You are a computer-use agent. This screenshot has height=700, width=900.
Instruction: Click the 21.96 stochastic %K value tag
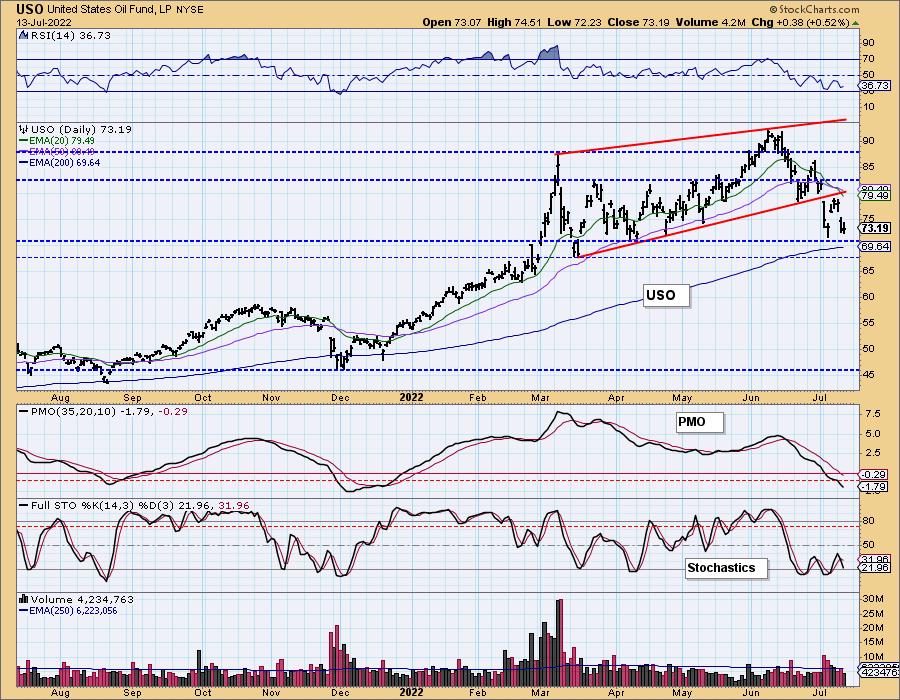875,567
